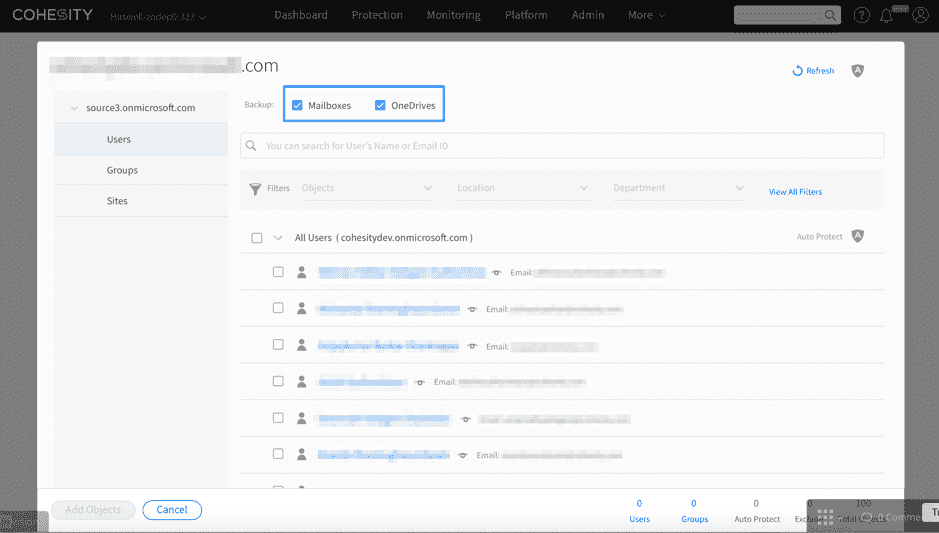Check the All Users select-all checkbox
Image resolution: width=939 pixels, height=533 pixels.
point(257,238)
